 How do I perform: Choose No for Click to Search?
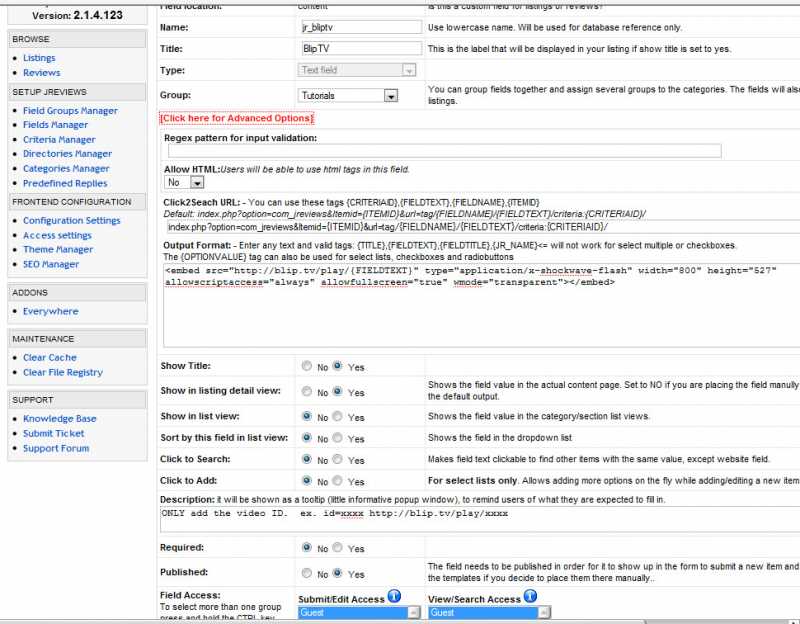307,459
